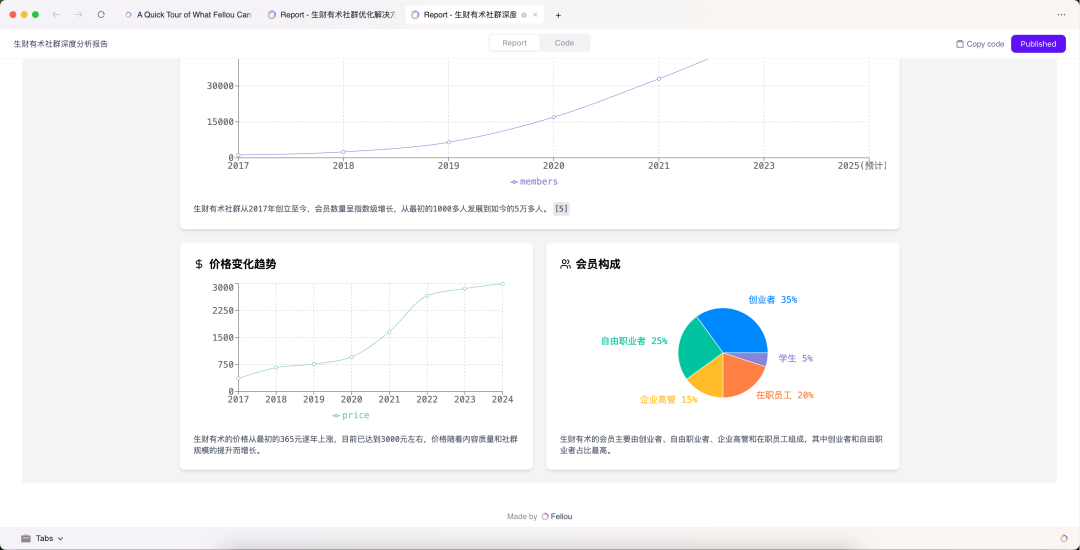Click the 企业高管 15% pie label
Screen dimensions: 1080x550
point(668,399)
